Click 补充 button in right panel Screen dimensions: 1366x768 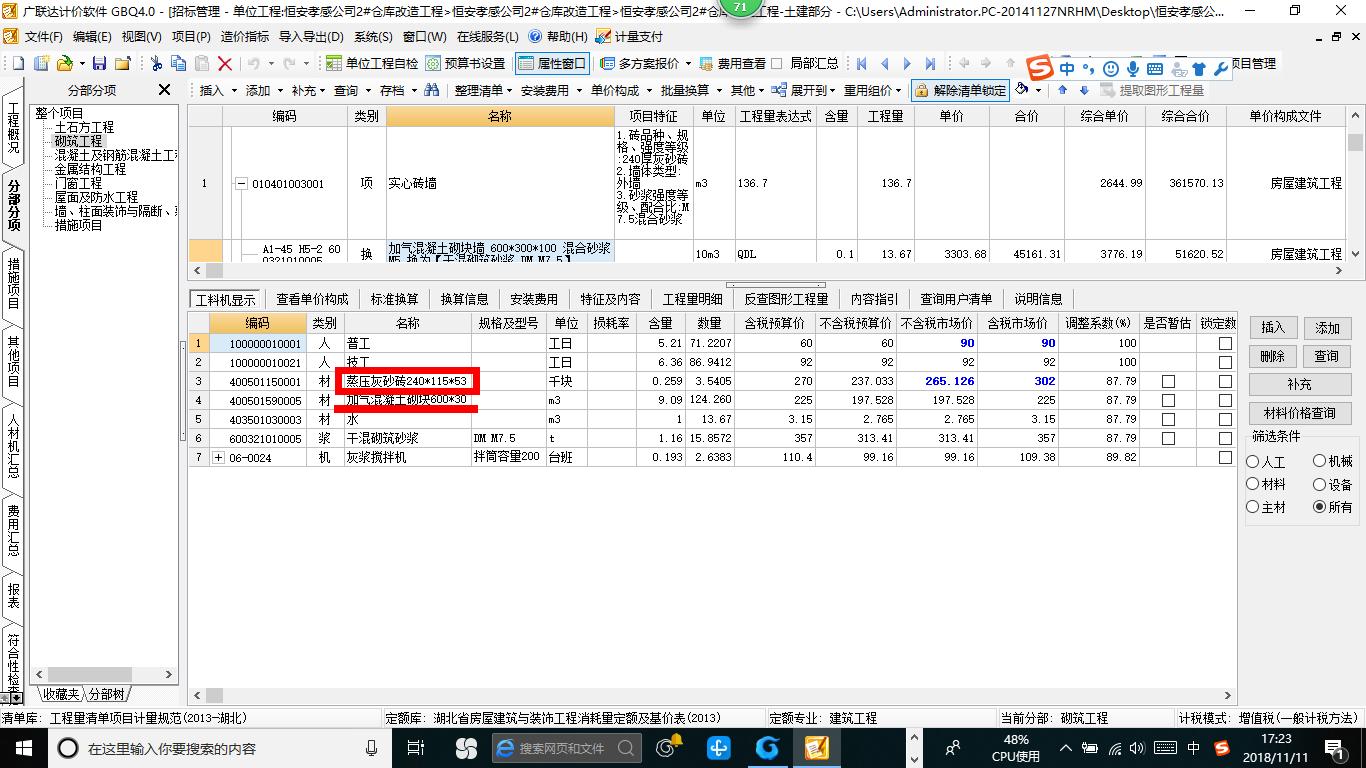tap(1300, 384)
